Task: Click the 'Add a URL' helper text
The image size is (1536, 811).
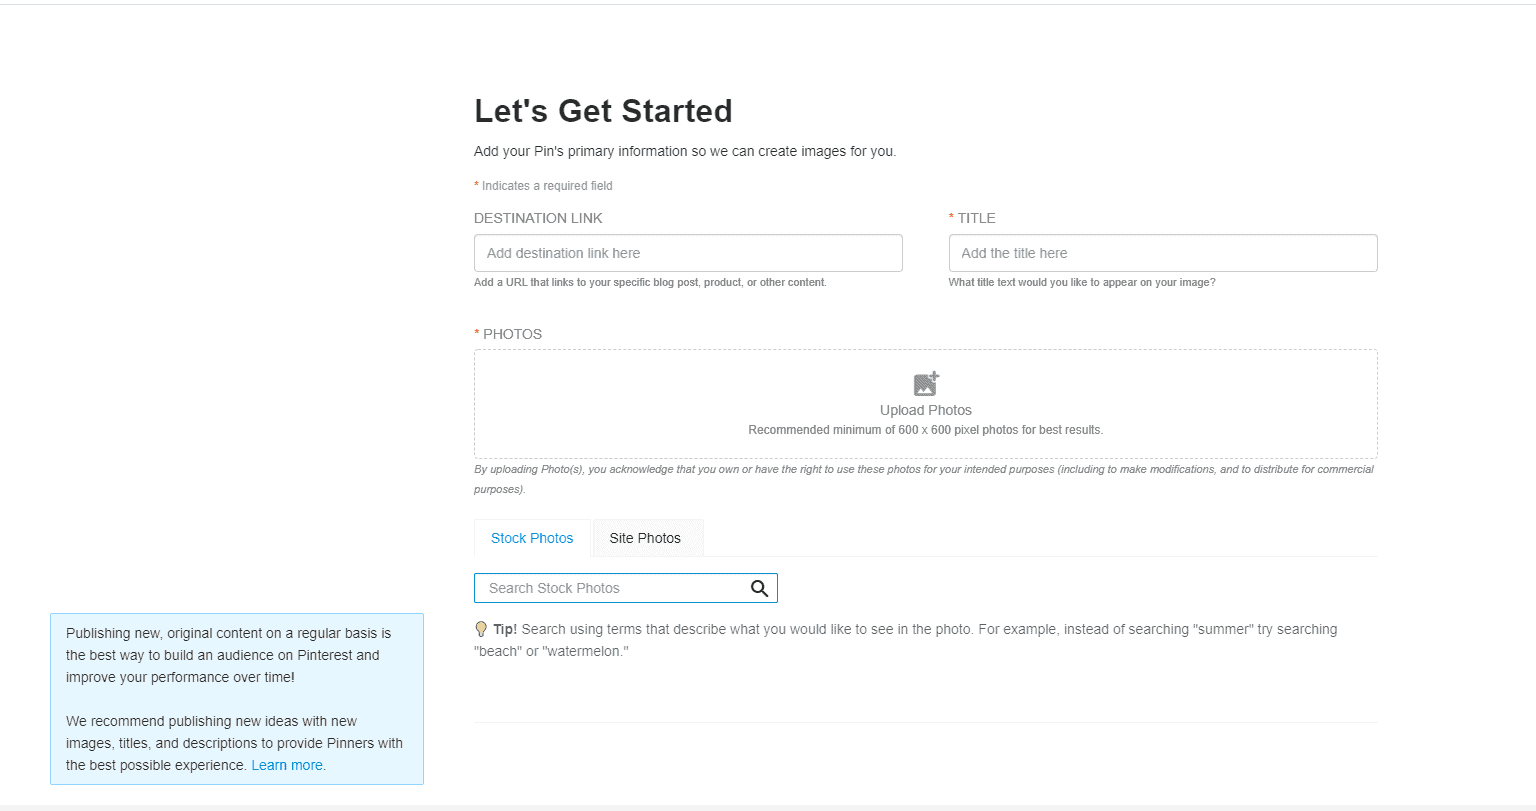Action: tap(650, 282)
